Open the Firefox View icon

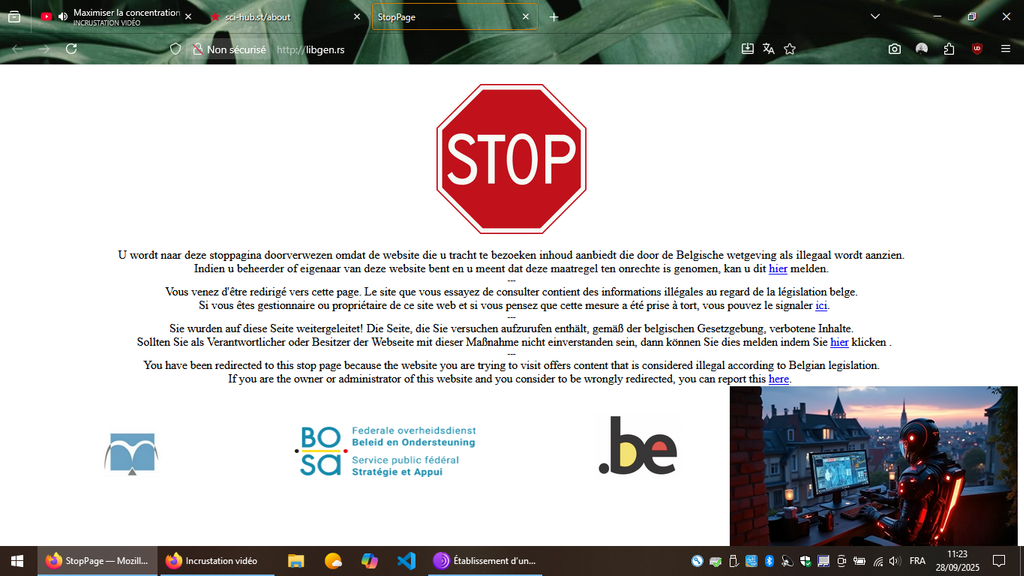coord(14,17)
